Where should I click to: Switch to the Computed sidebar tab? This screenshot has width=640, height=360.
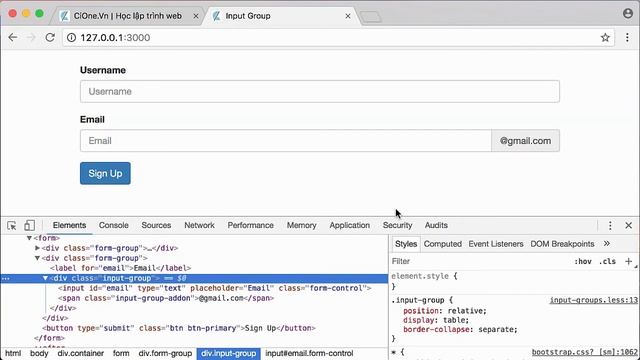pos(442,244)
